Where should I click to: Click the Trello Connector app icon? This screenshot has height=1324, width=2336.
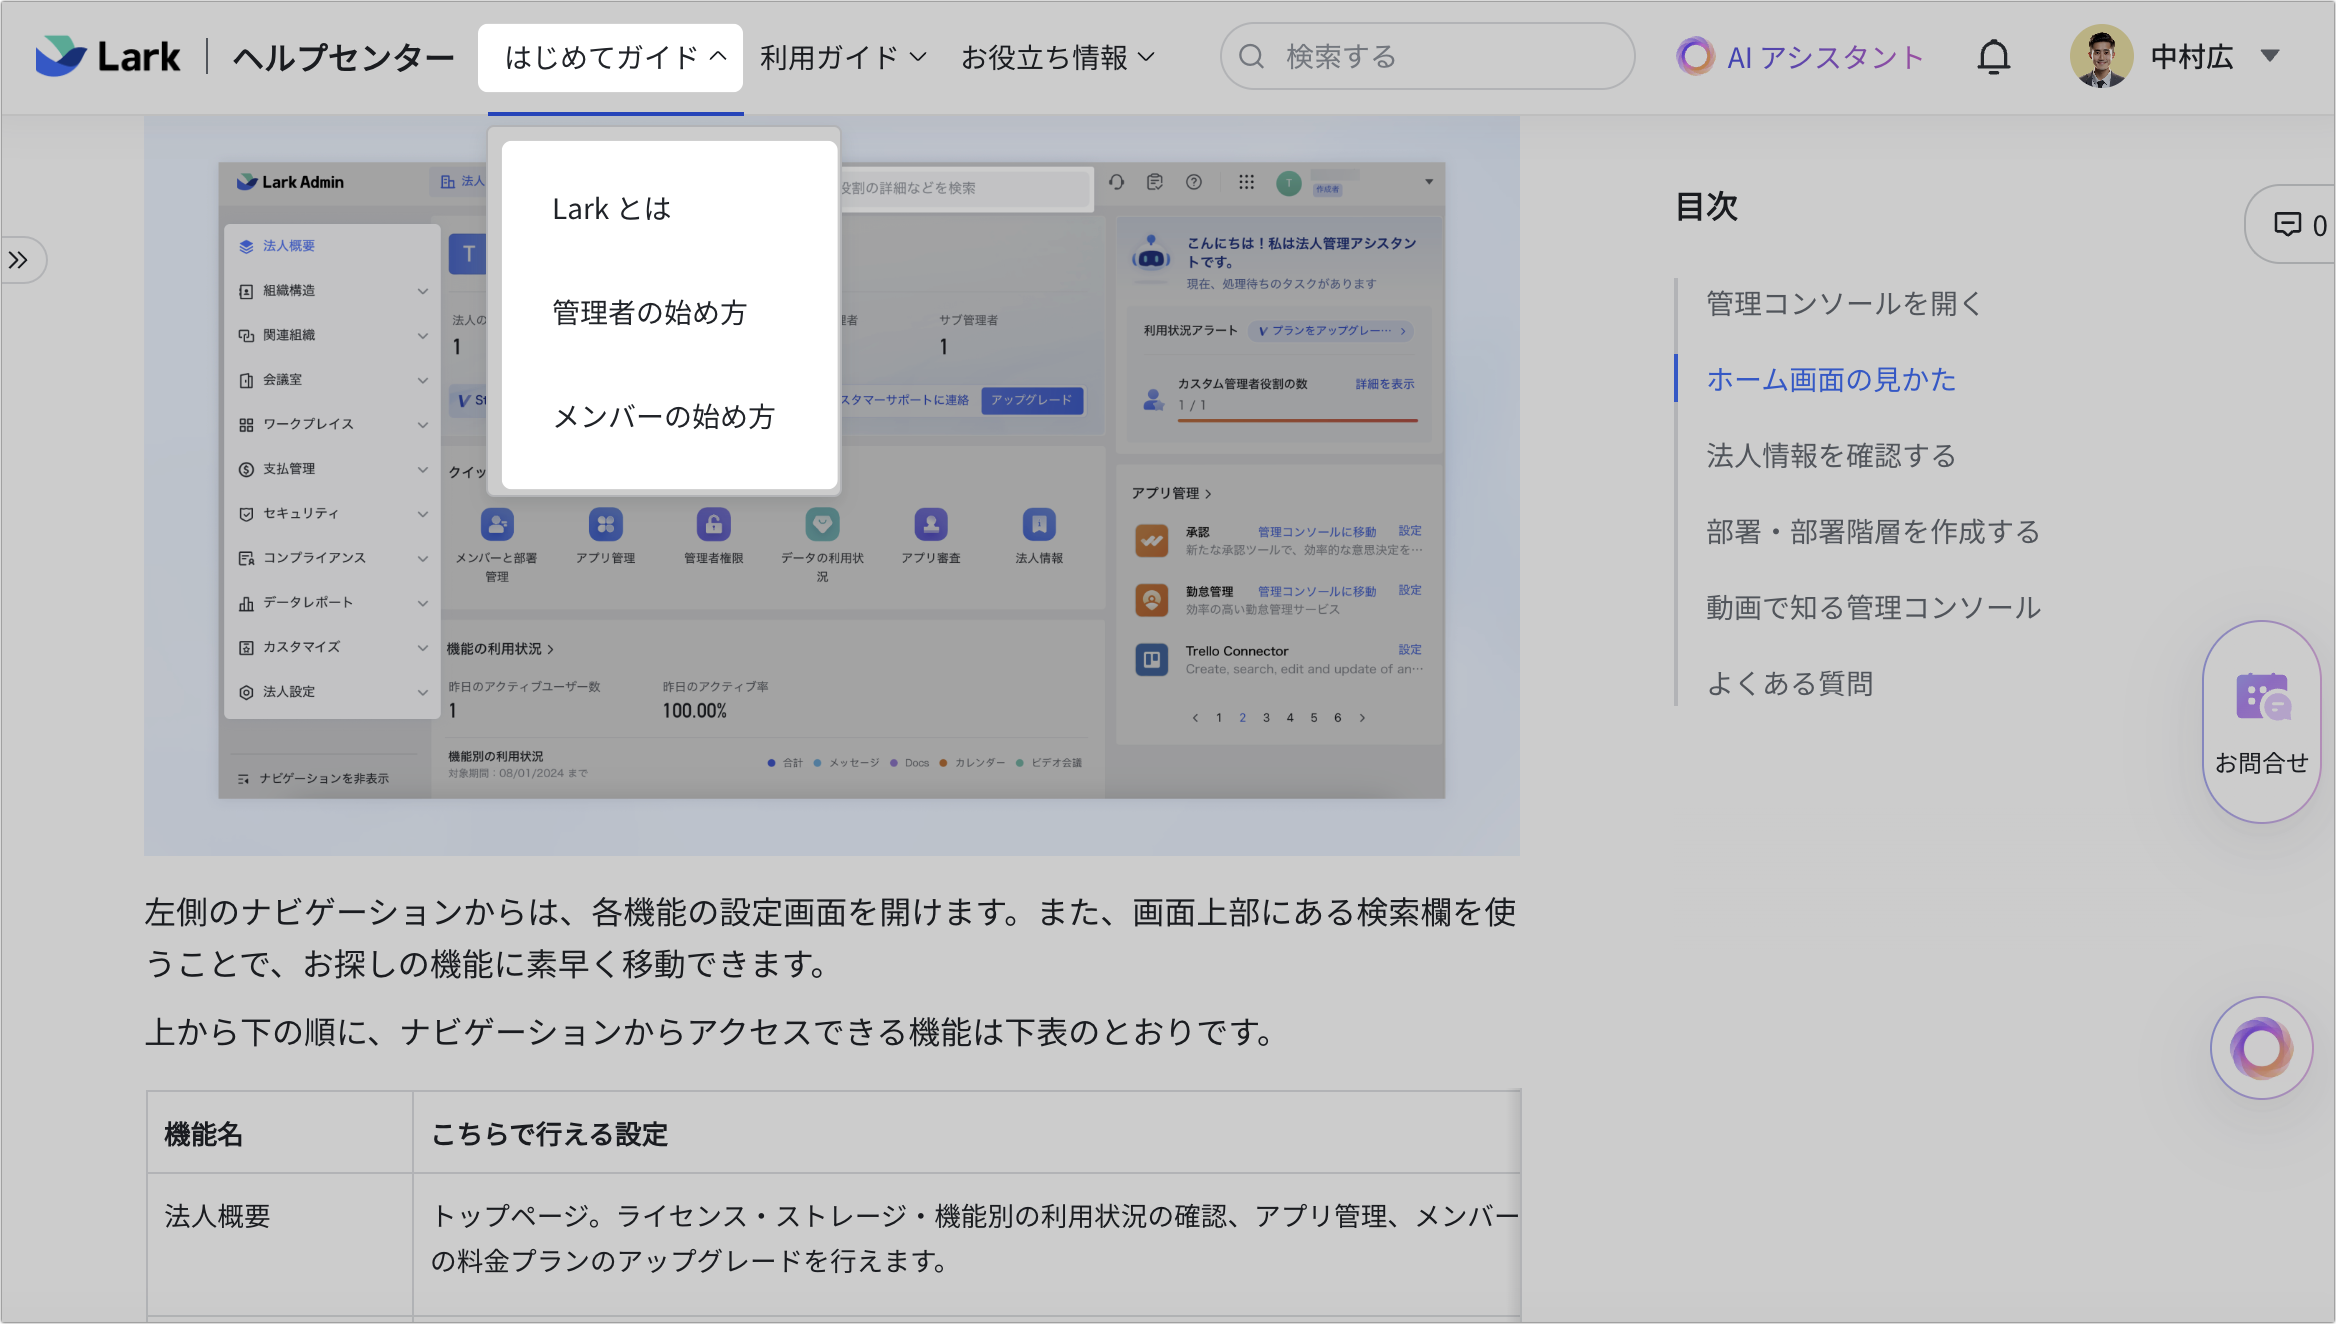1152,659
